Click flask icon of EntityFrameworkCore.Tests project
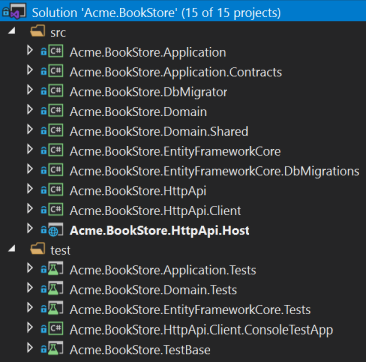This screenshot has width=366, height=362. point(55,308)
